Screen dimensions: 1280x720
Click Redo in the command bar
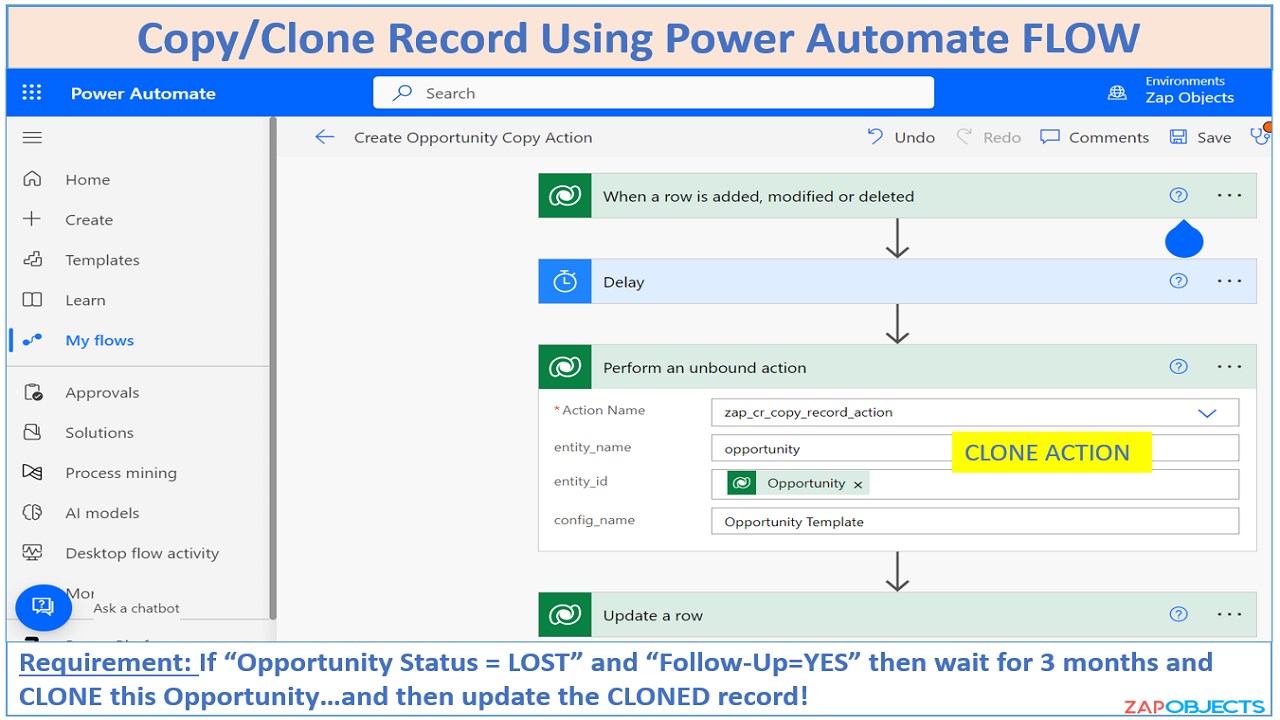pyautogui.click(x=988, y=137)
